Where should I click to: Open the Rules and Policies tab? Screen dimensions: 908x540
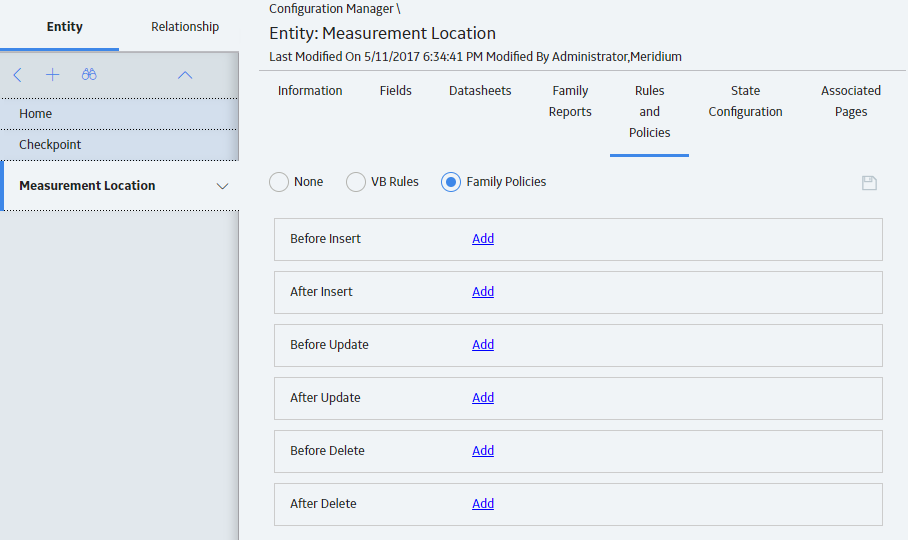pos(649,112)
